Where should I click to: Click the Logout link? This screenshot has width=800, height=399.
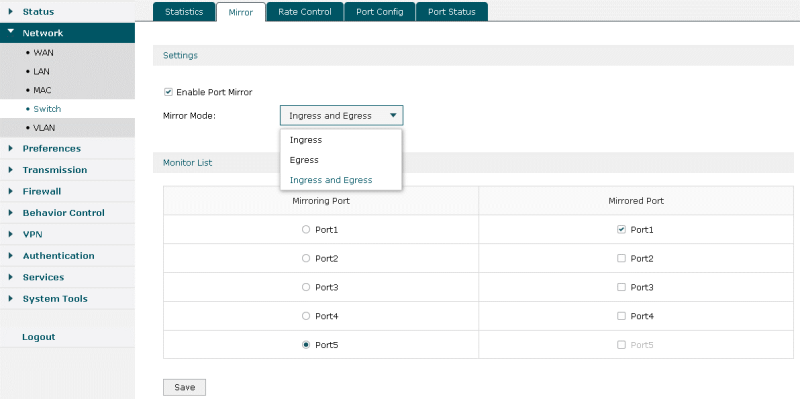click(39, 337)
